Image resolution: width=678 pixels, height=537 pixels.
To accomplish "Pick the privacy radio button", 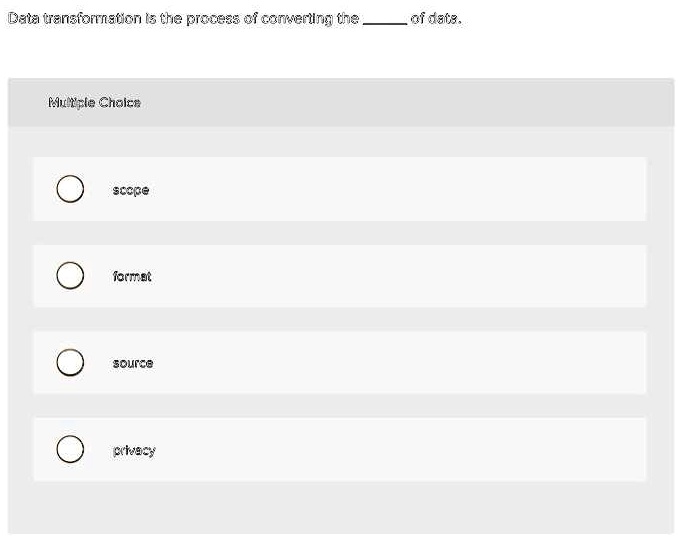I will pos(70,449).
